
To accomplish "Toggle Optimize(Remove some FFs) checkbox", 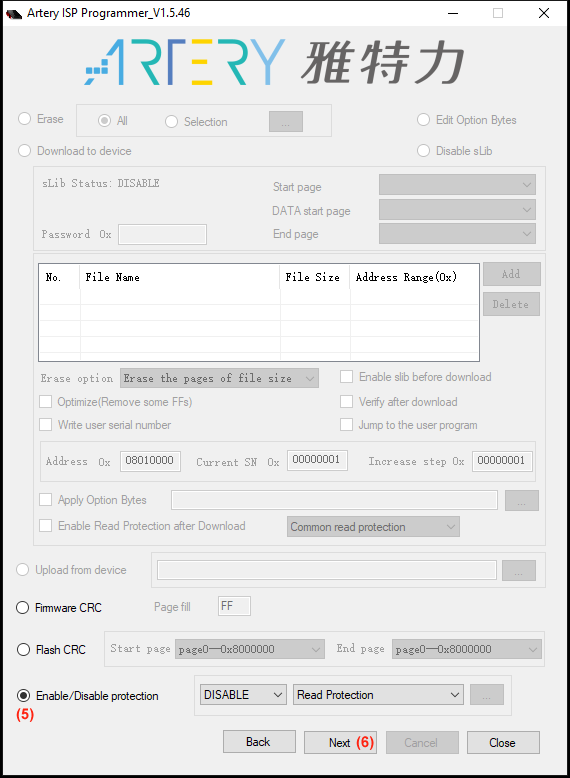I will tap(46, 401).
